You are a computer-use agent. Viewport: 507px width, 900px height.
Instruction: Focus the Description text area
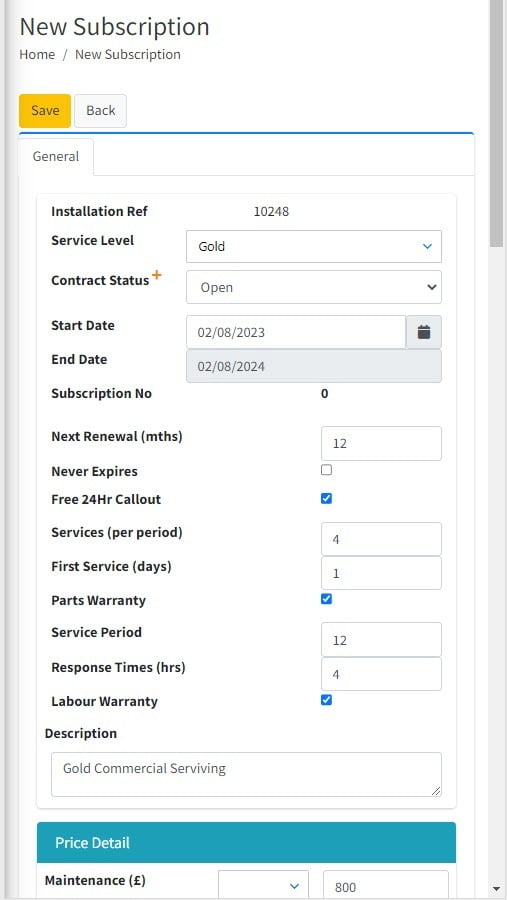pos(246,774)
